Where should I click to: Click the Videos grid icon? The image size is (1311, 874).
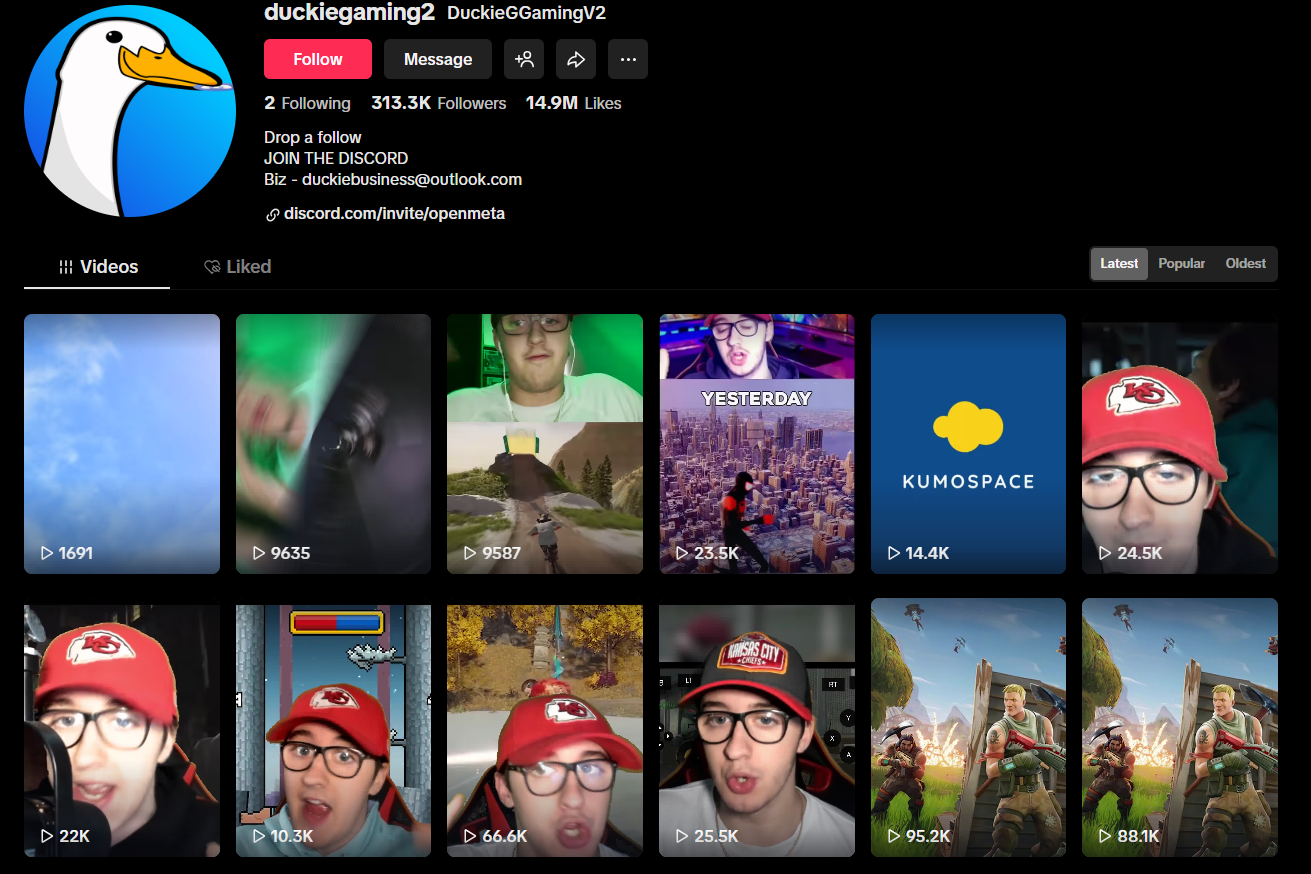[66, 266]
